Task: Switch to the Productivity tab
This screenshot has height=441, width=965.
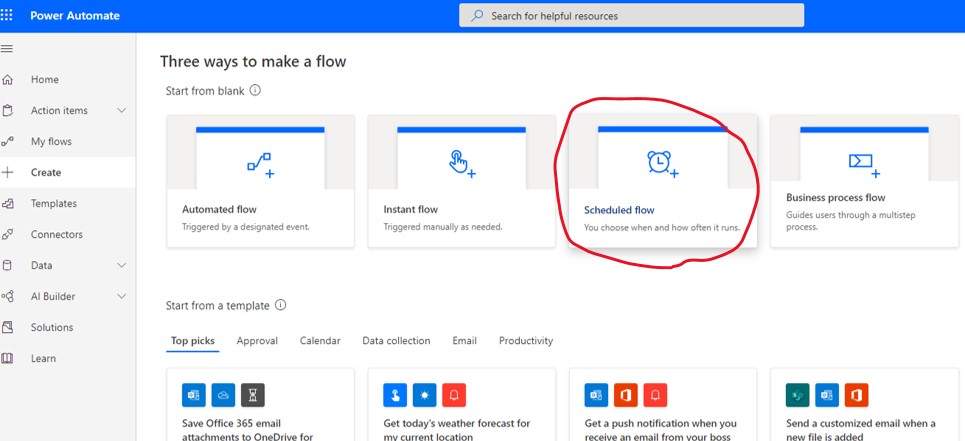Action: point(526,341)
